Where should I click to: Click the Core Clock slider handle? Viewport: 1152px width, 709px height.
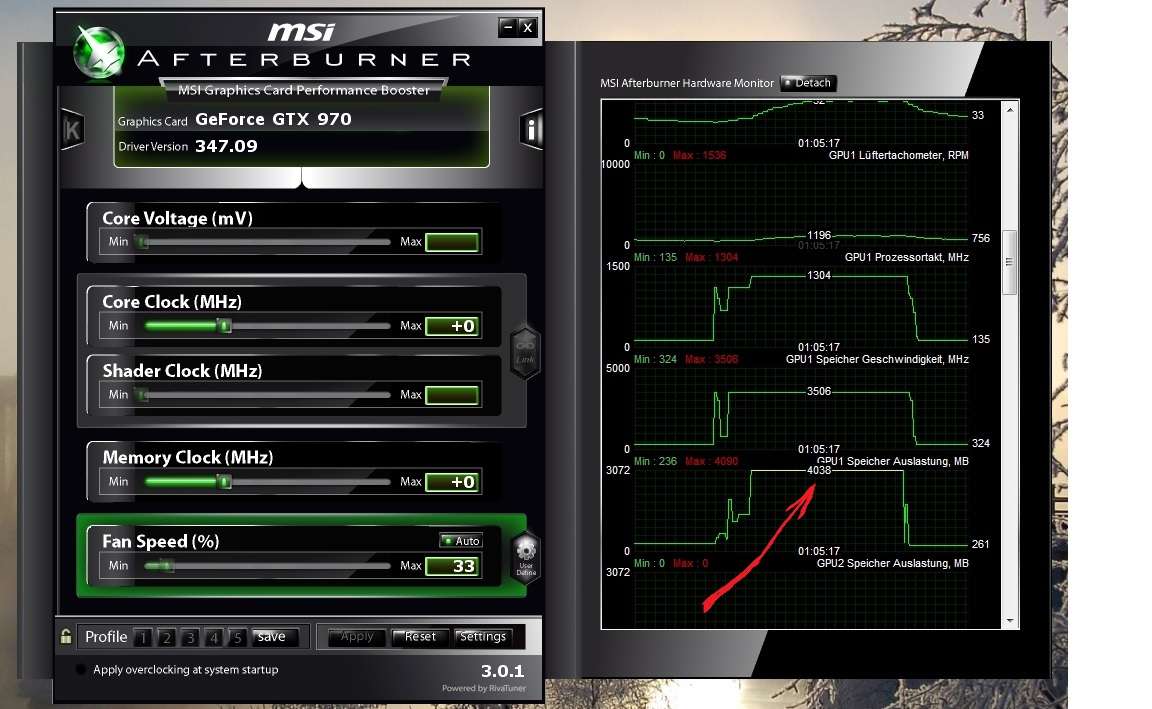(x=225, y=325)
